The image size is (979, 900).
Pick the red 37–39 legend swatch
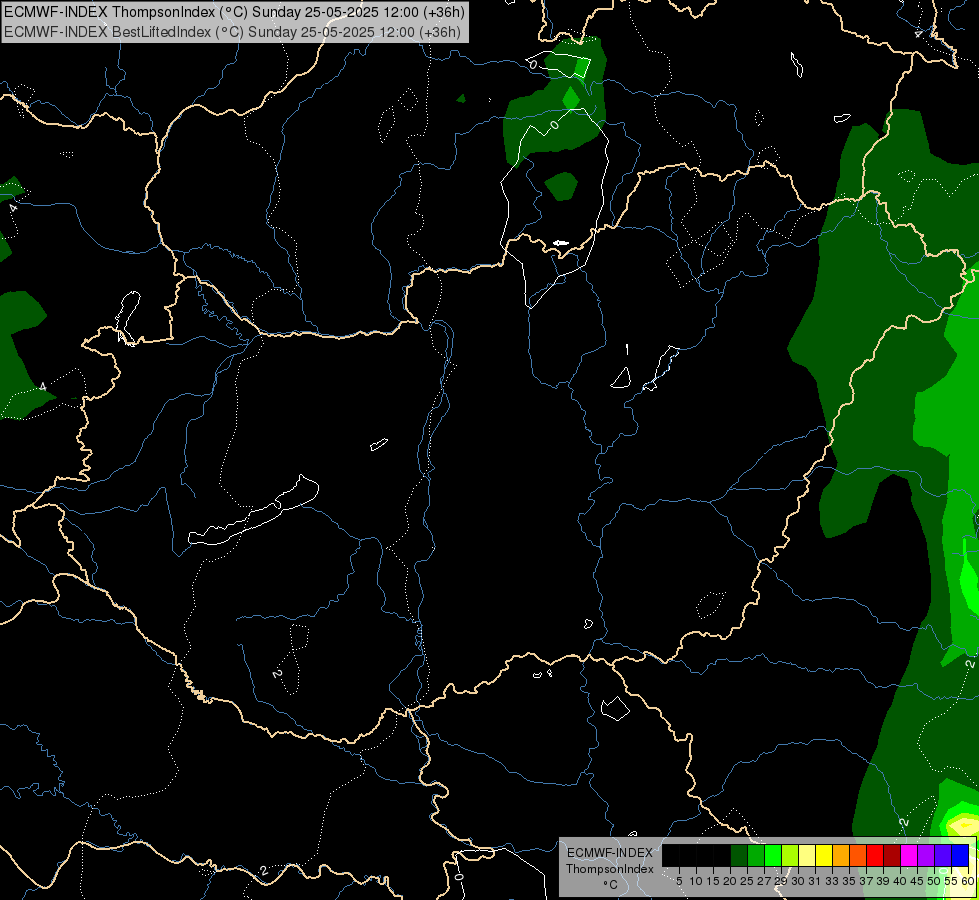pos(875,855)
